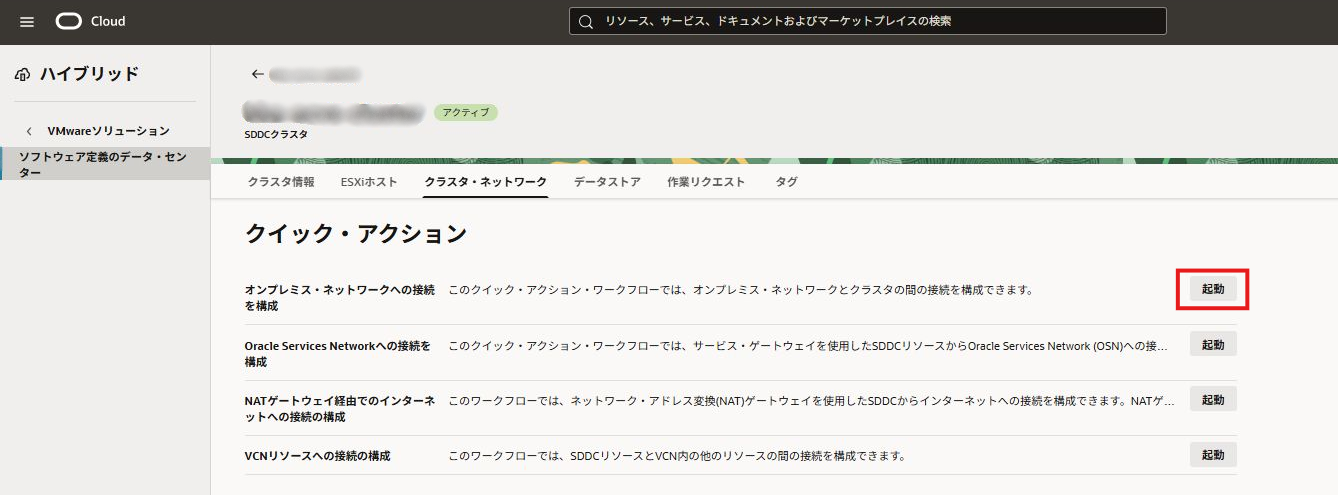Switch to the タグ tab
The width and height of the screenshot is (1338, 495).
[786, 182]
